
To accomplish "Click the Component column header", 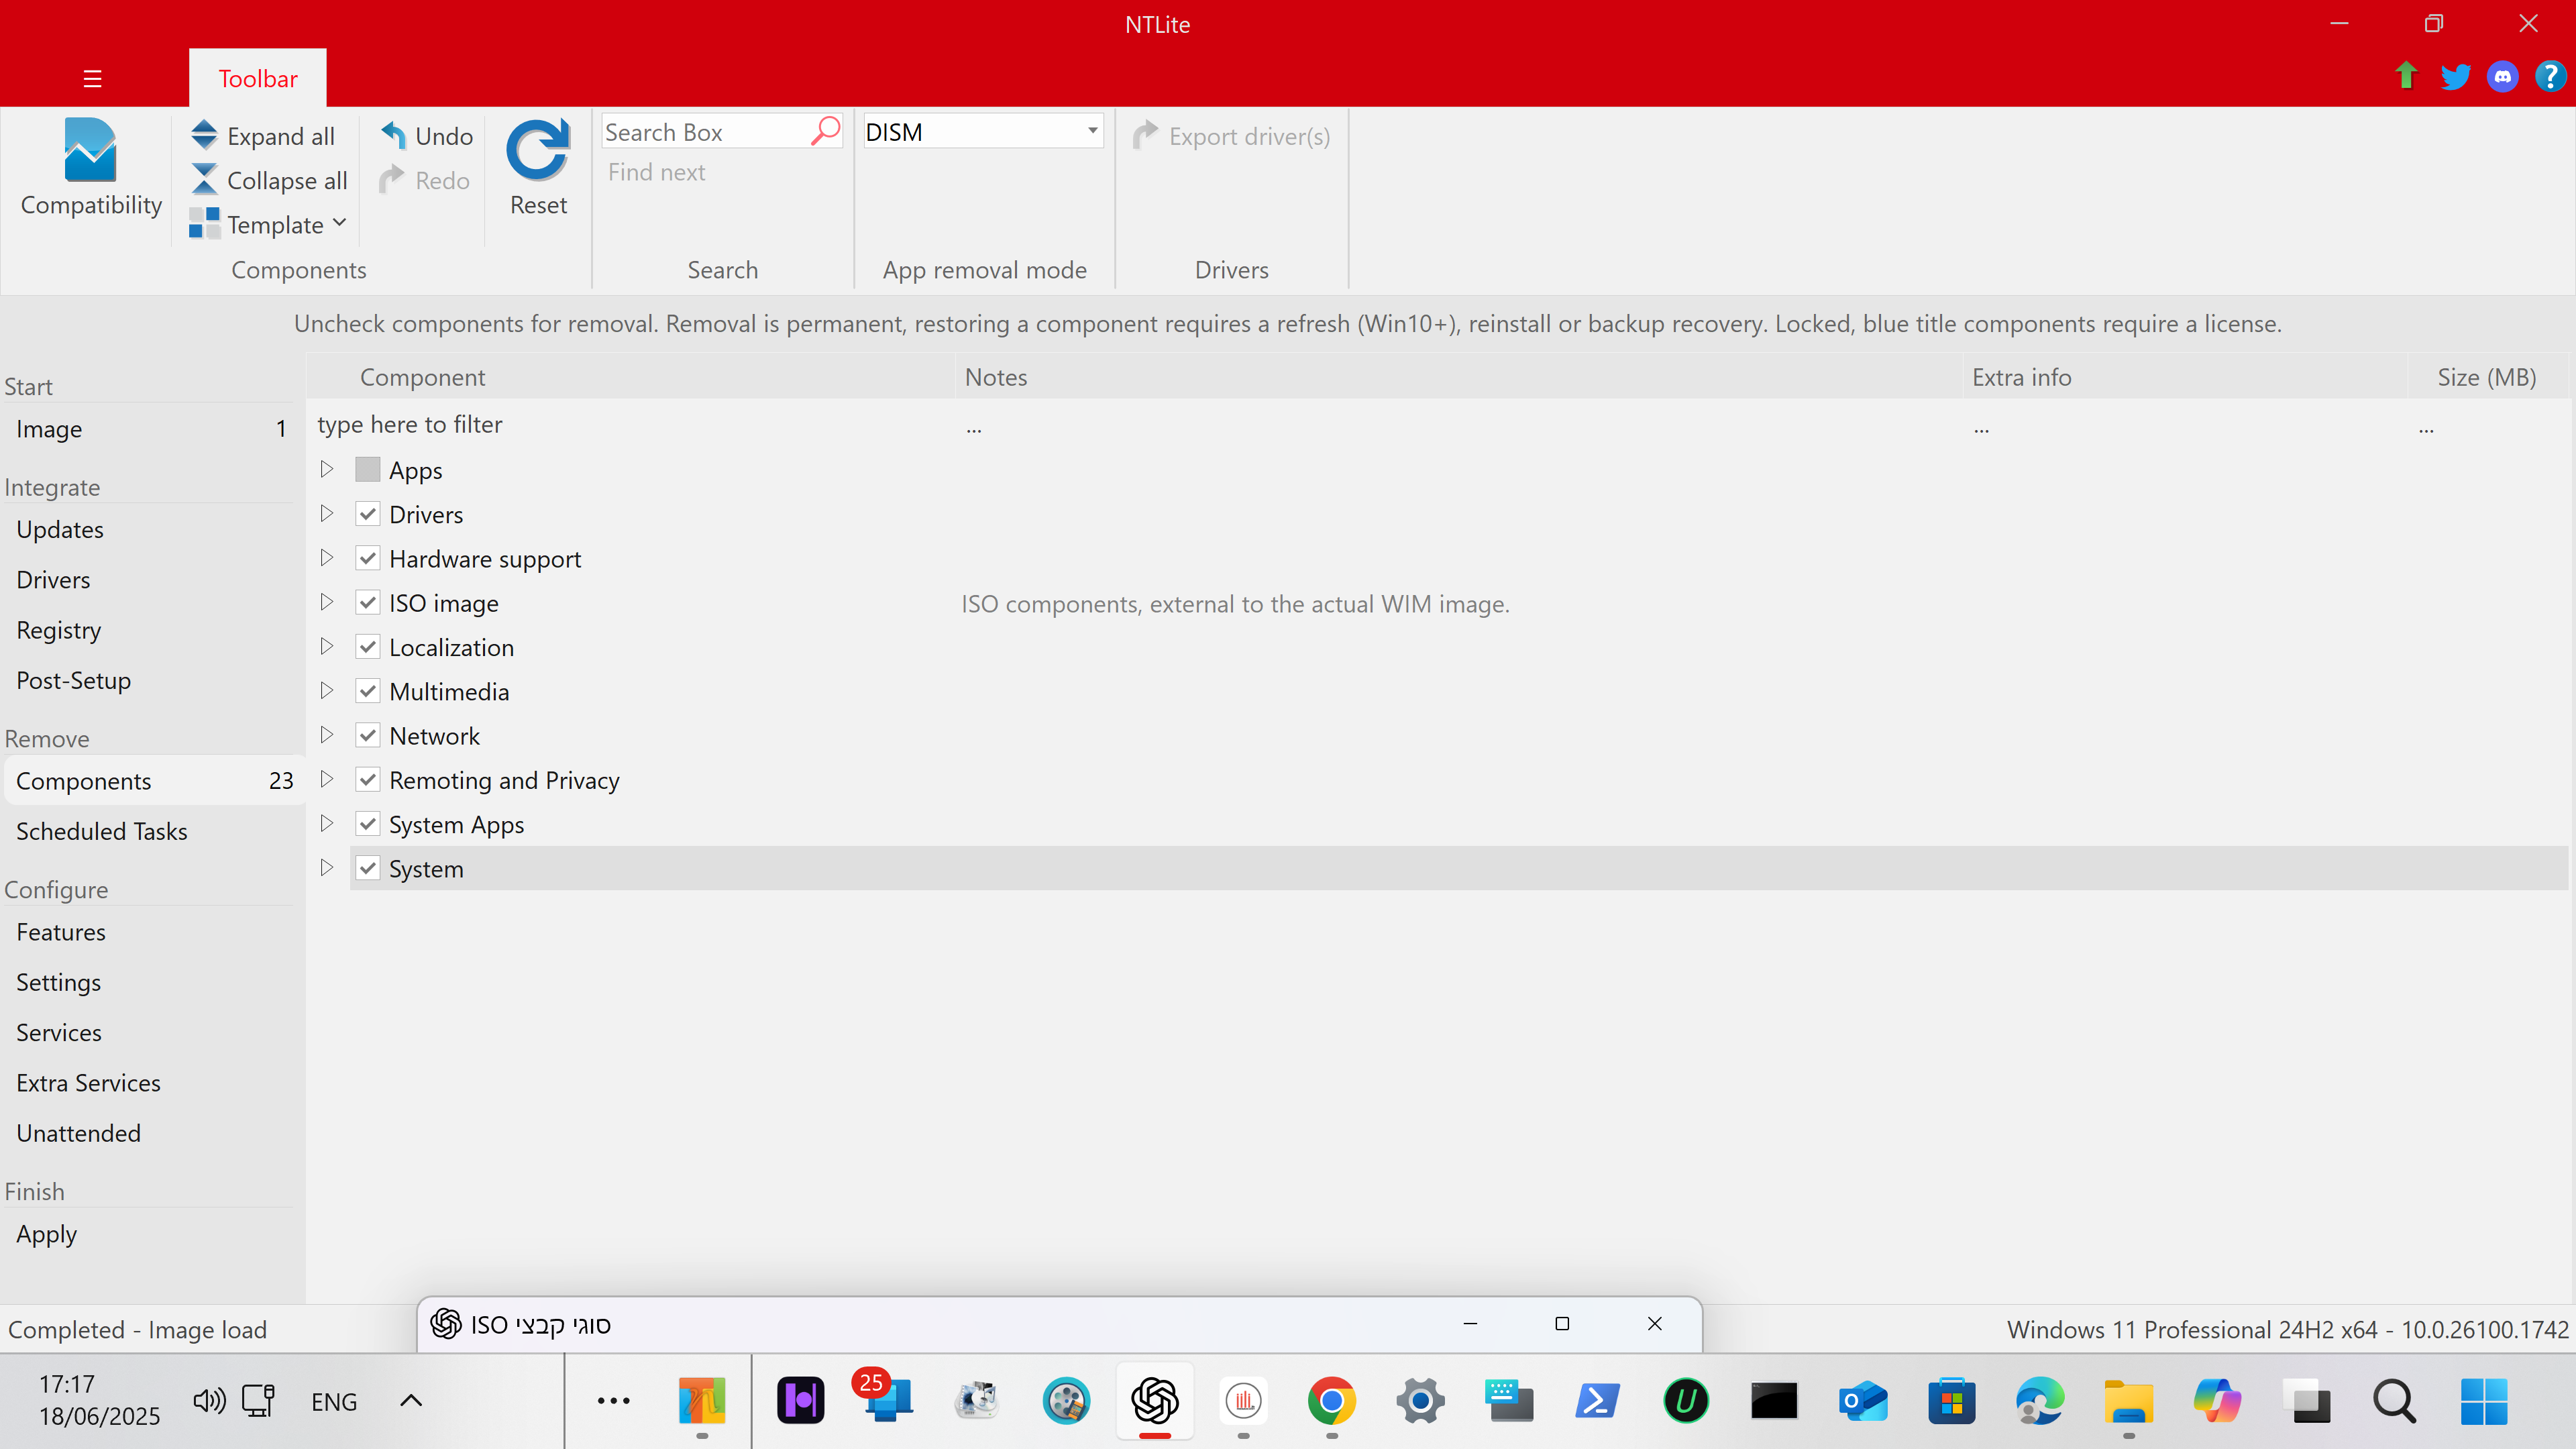I will click(630, 377).
